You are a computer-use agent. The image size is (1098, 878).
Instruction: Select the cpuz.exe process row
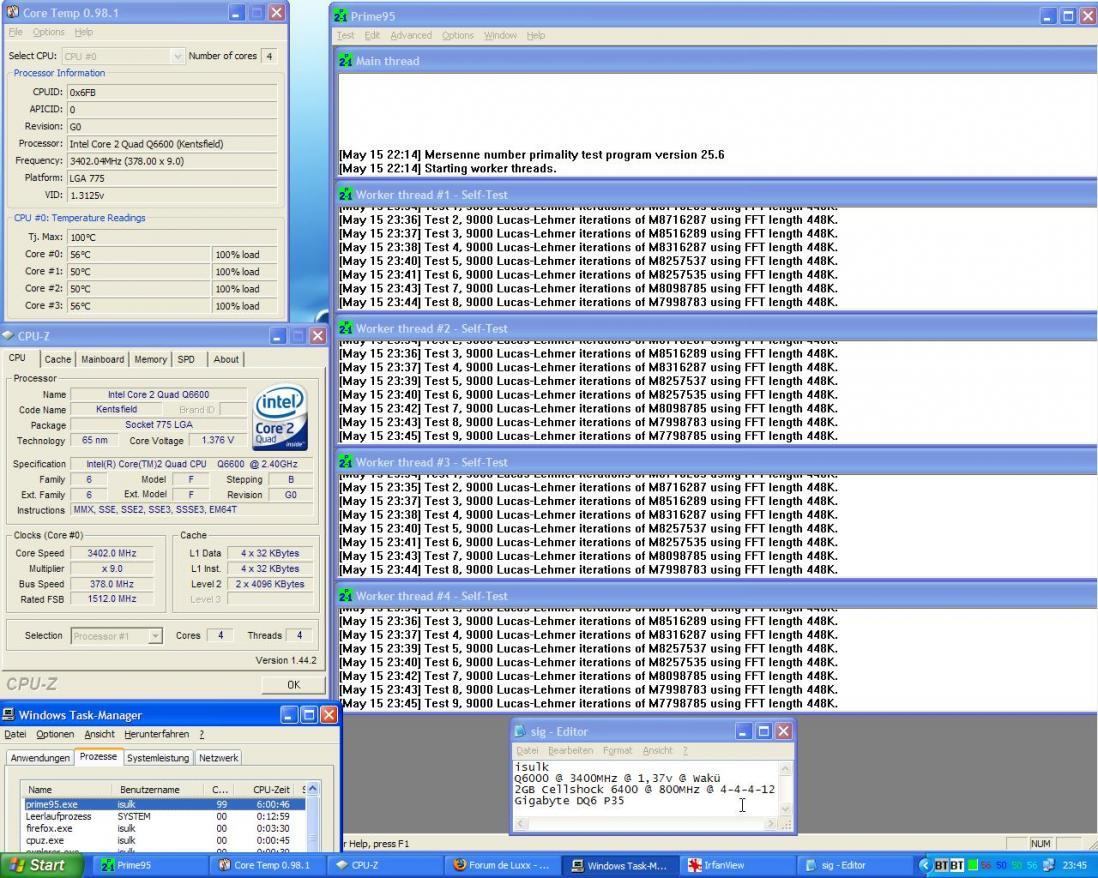165,840
